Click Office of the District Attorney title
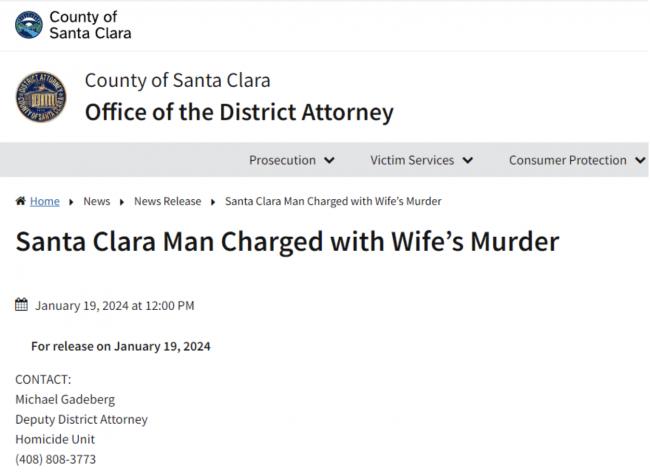This screenshot has height=472, width=650. [239, 112]
